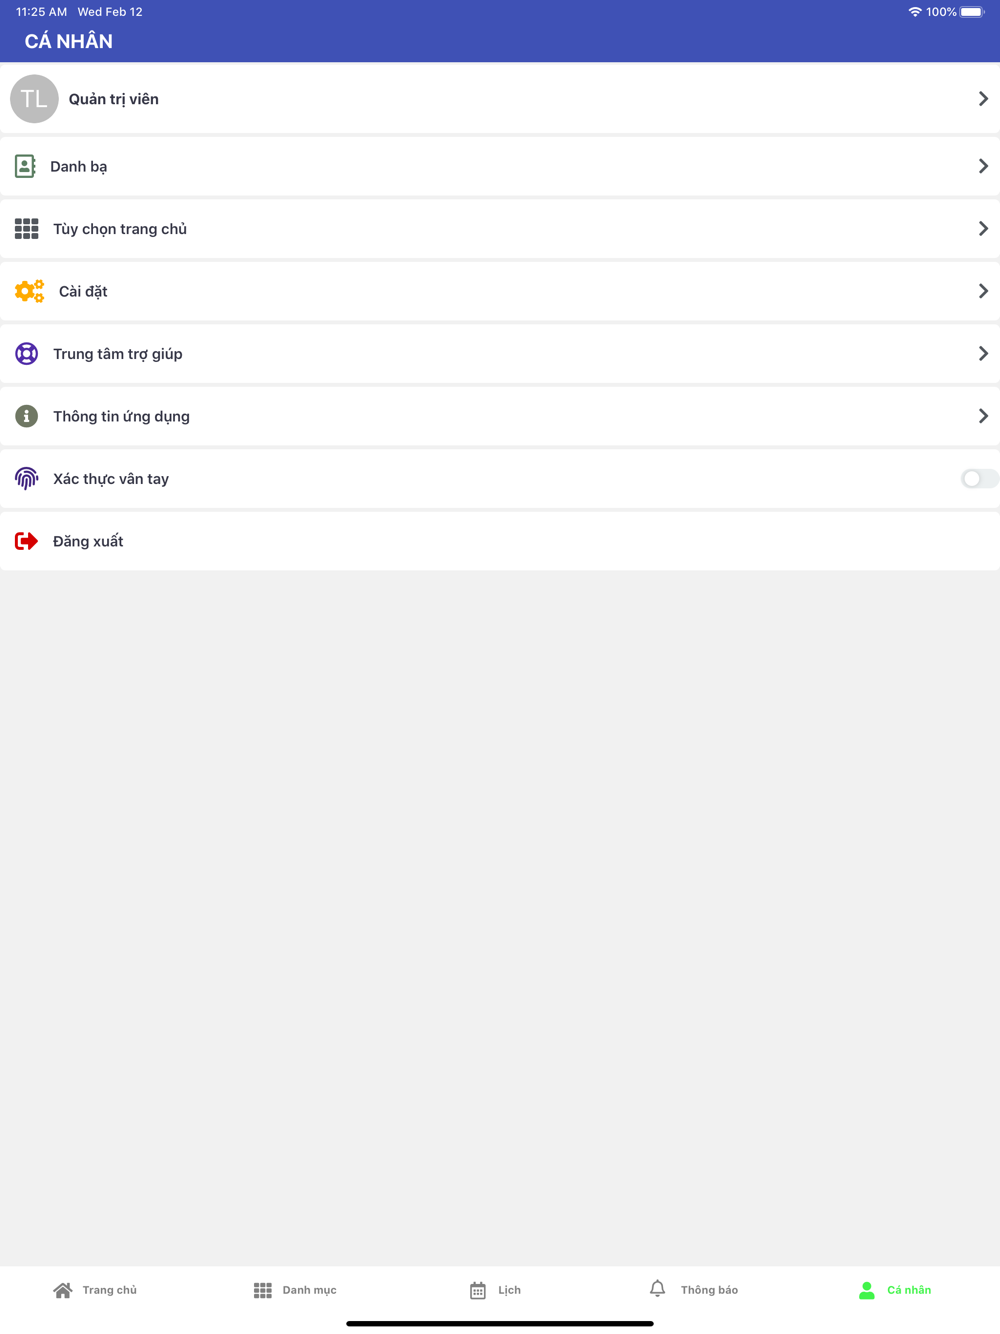Click the fingerprint icon for Xác thực vân tay

click(x=27, y=479)
